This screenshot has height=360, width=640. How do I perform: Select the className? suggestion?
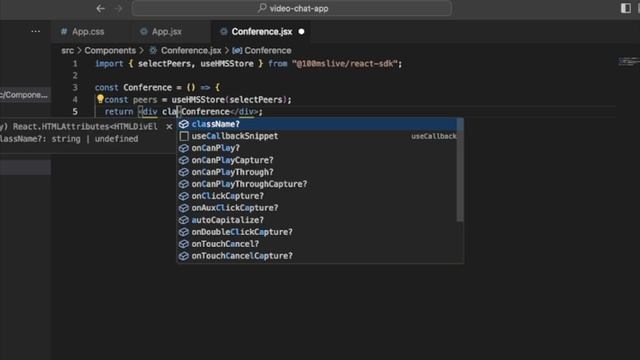(x=318, y=124)
